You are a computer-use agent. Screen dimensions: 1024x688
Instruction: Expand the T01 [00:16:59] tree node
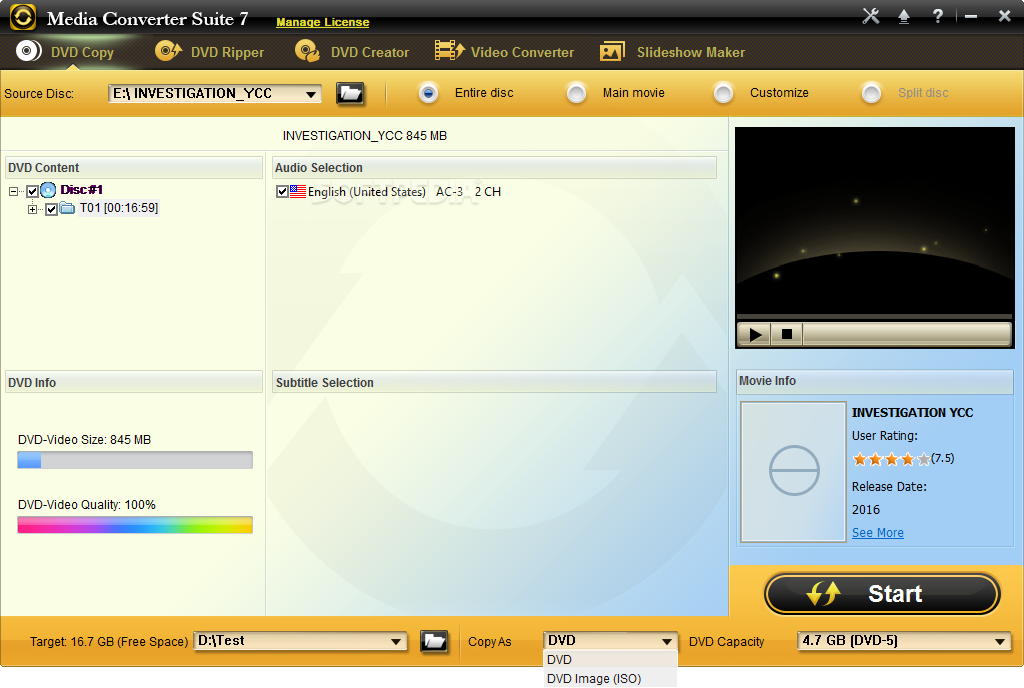pos(32,210)
